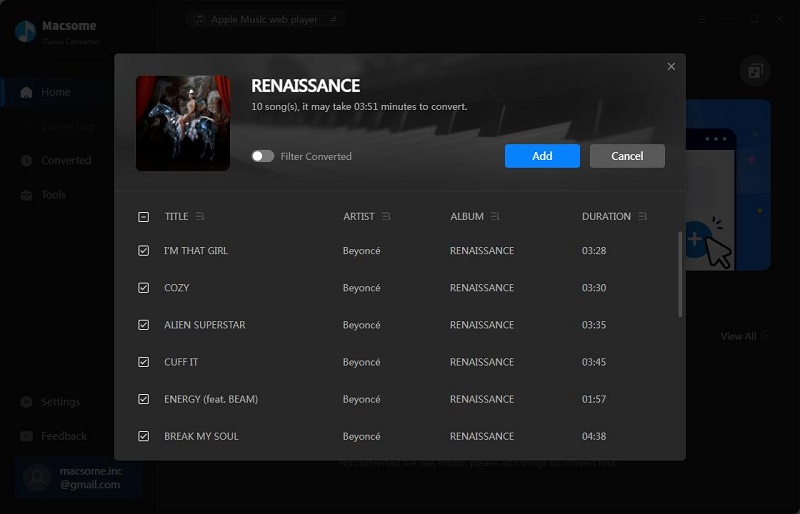The width and height of the screenshot is (800, 514).
Task: Click the 03:45 duration of CUFF IT
Action: [594, 362]
